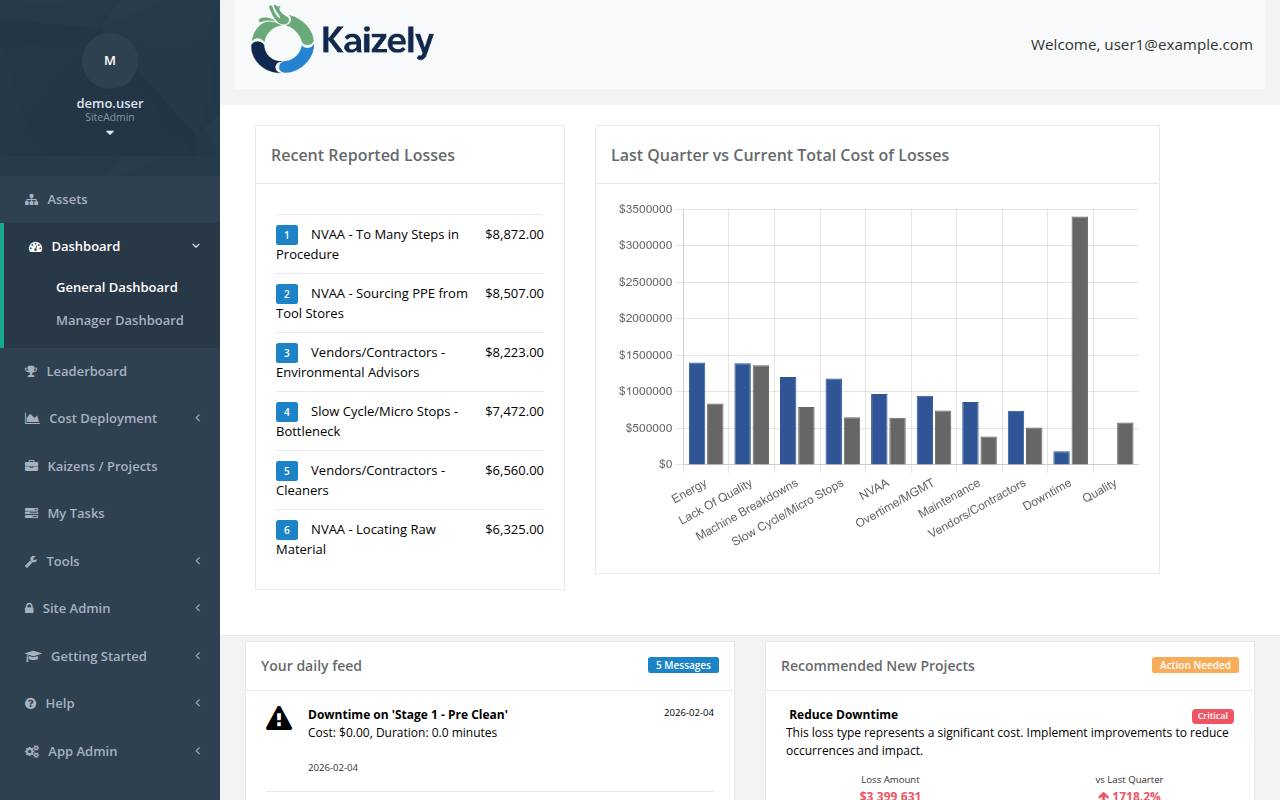
Task: Switch to the Manager Dashboard
Action: [119, 320]
